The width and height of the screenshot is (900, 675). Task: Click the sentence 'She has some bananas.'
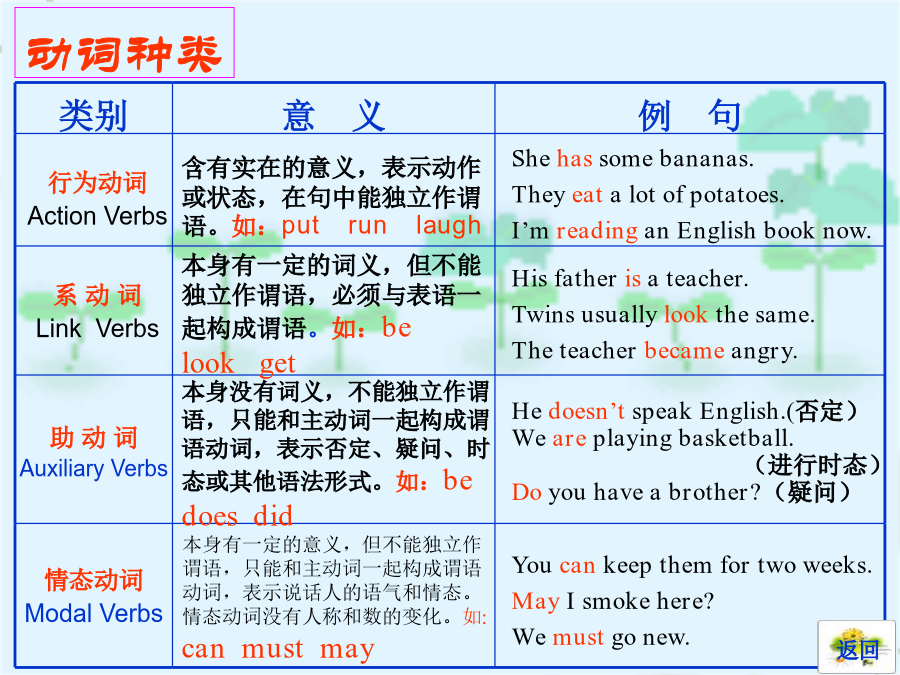coord(633,158)
